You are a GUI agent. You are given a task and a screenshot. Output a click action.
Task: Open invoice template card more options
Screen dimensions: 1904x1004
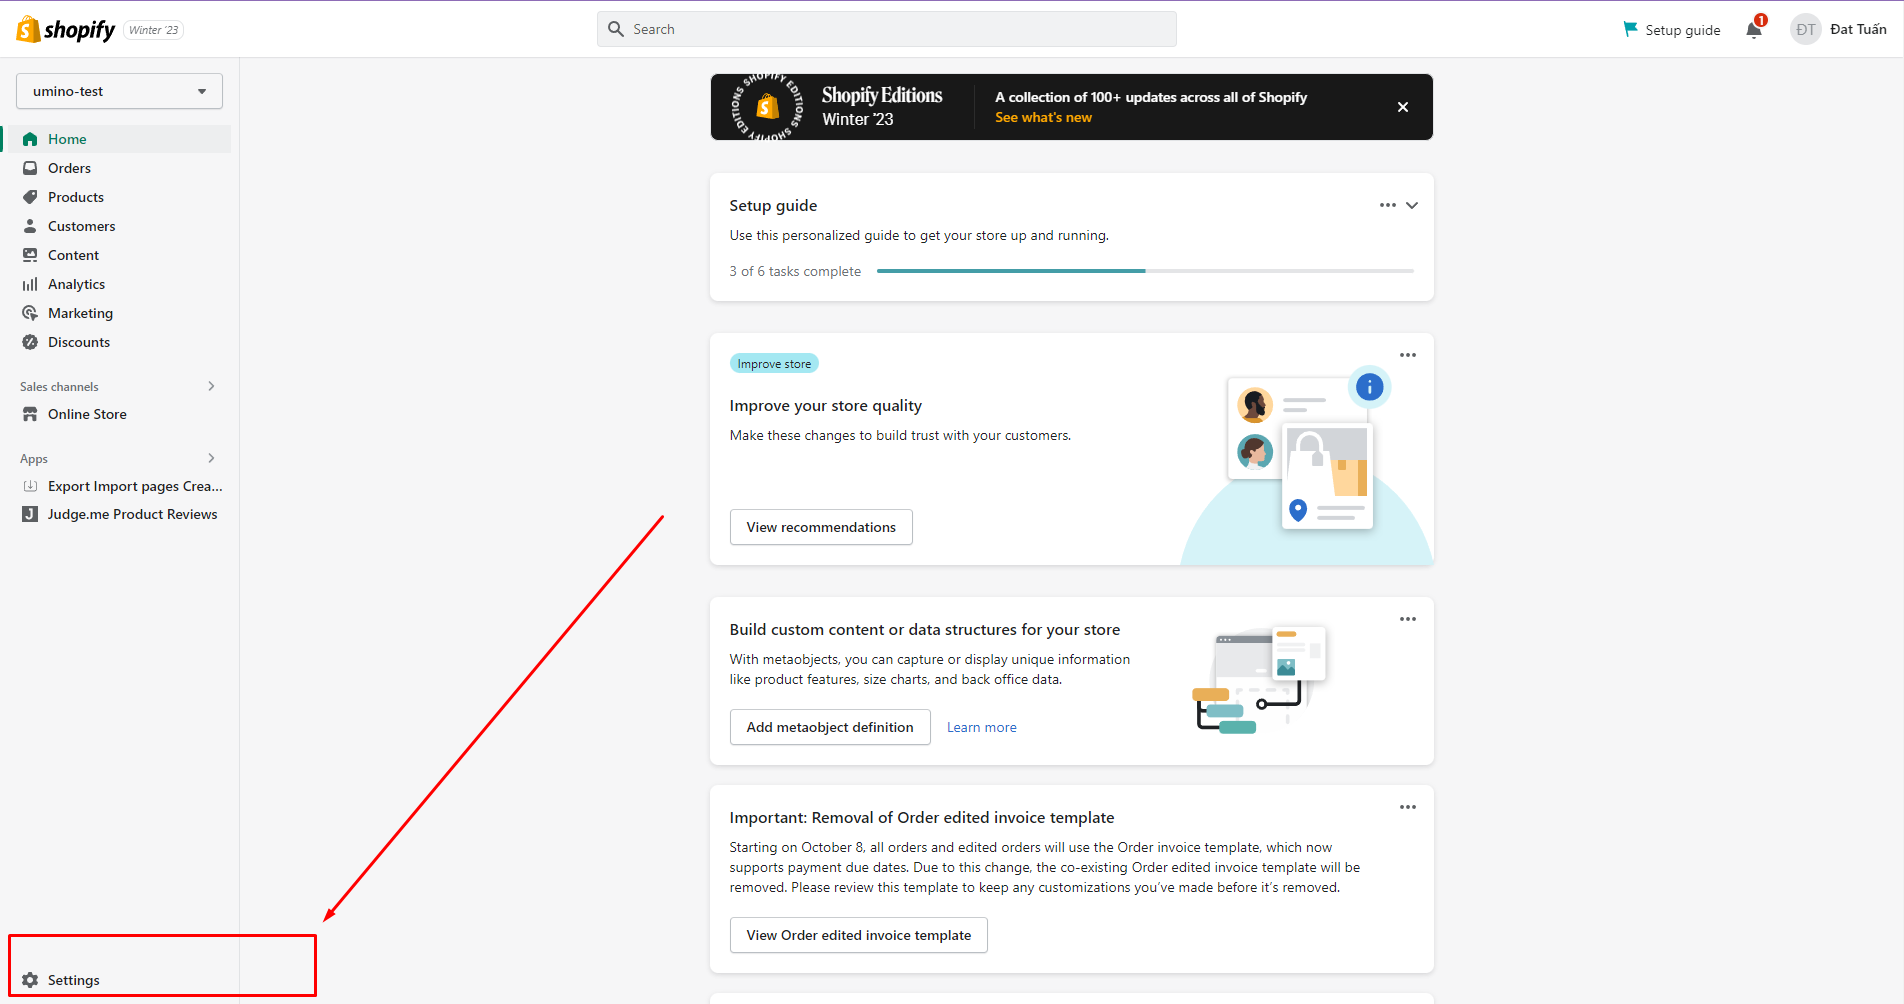[x=1408, y=807]
